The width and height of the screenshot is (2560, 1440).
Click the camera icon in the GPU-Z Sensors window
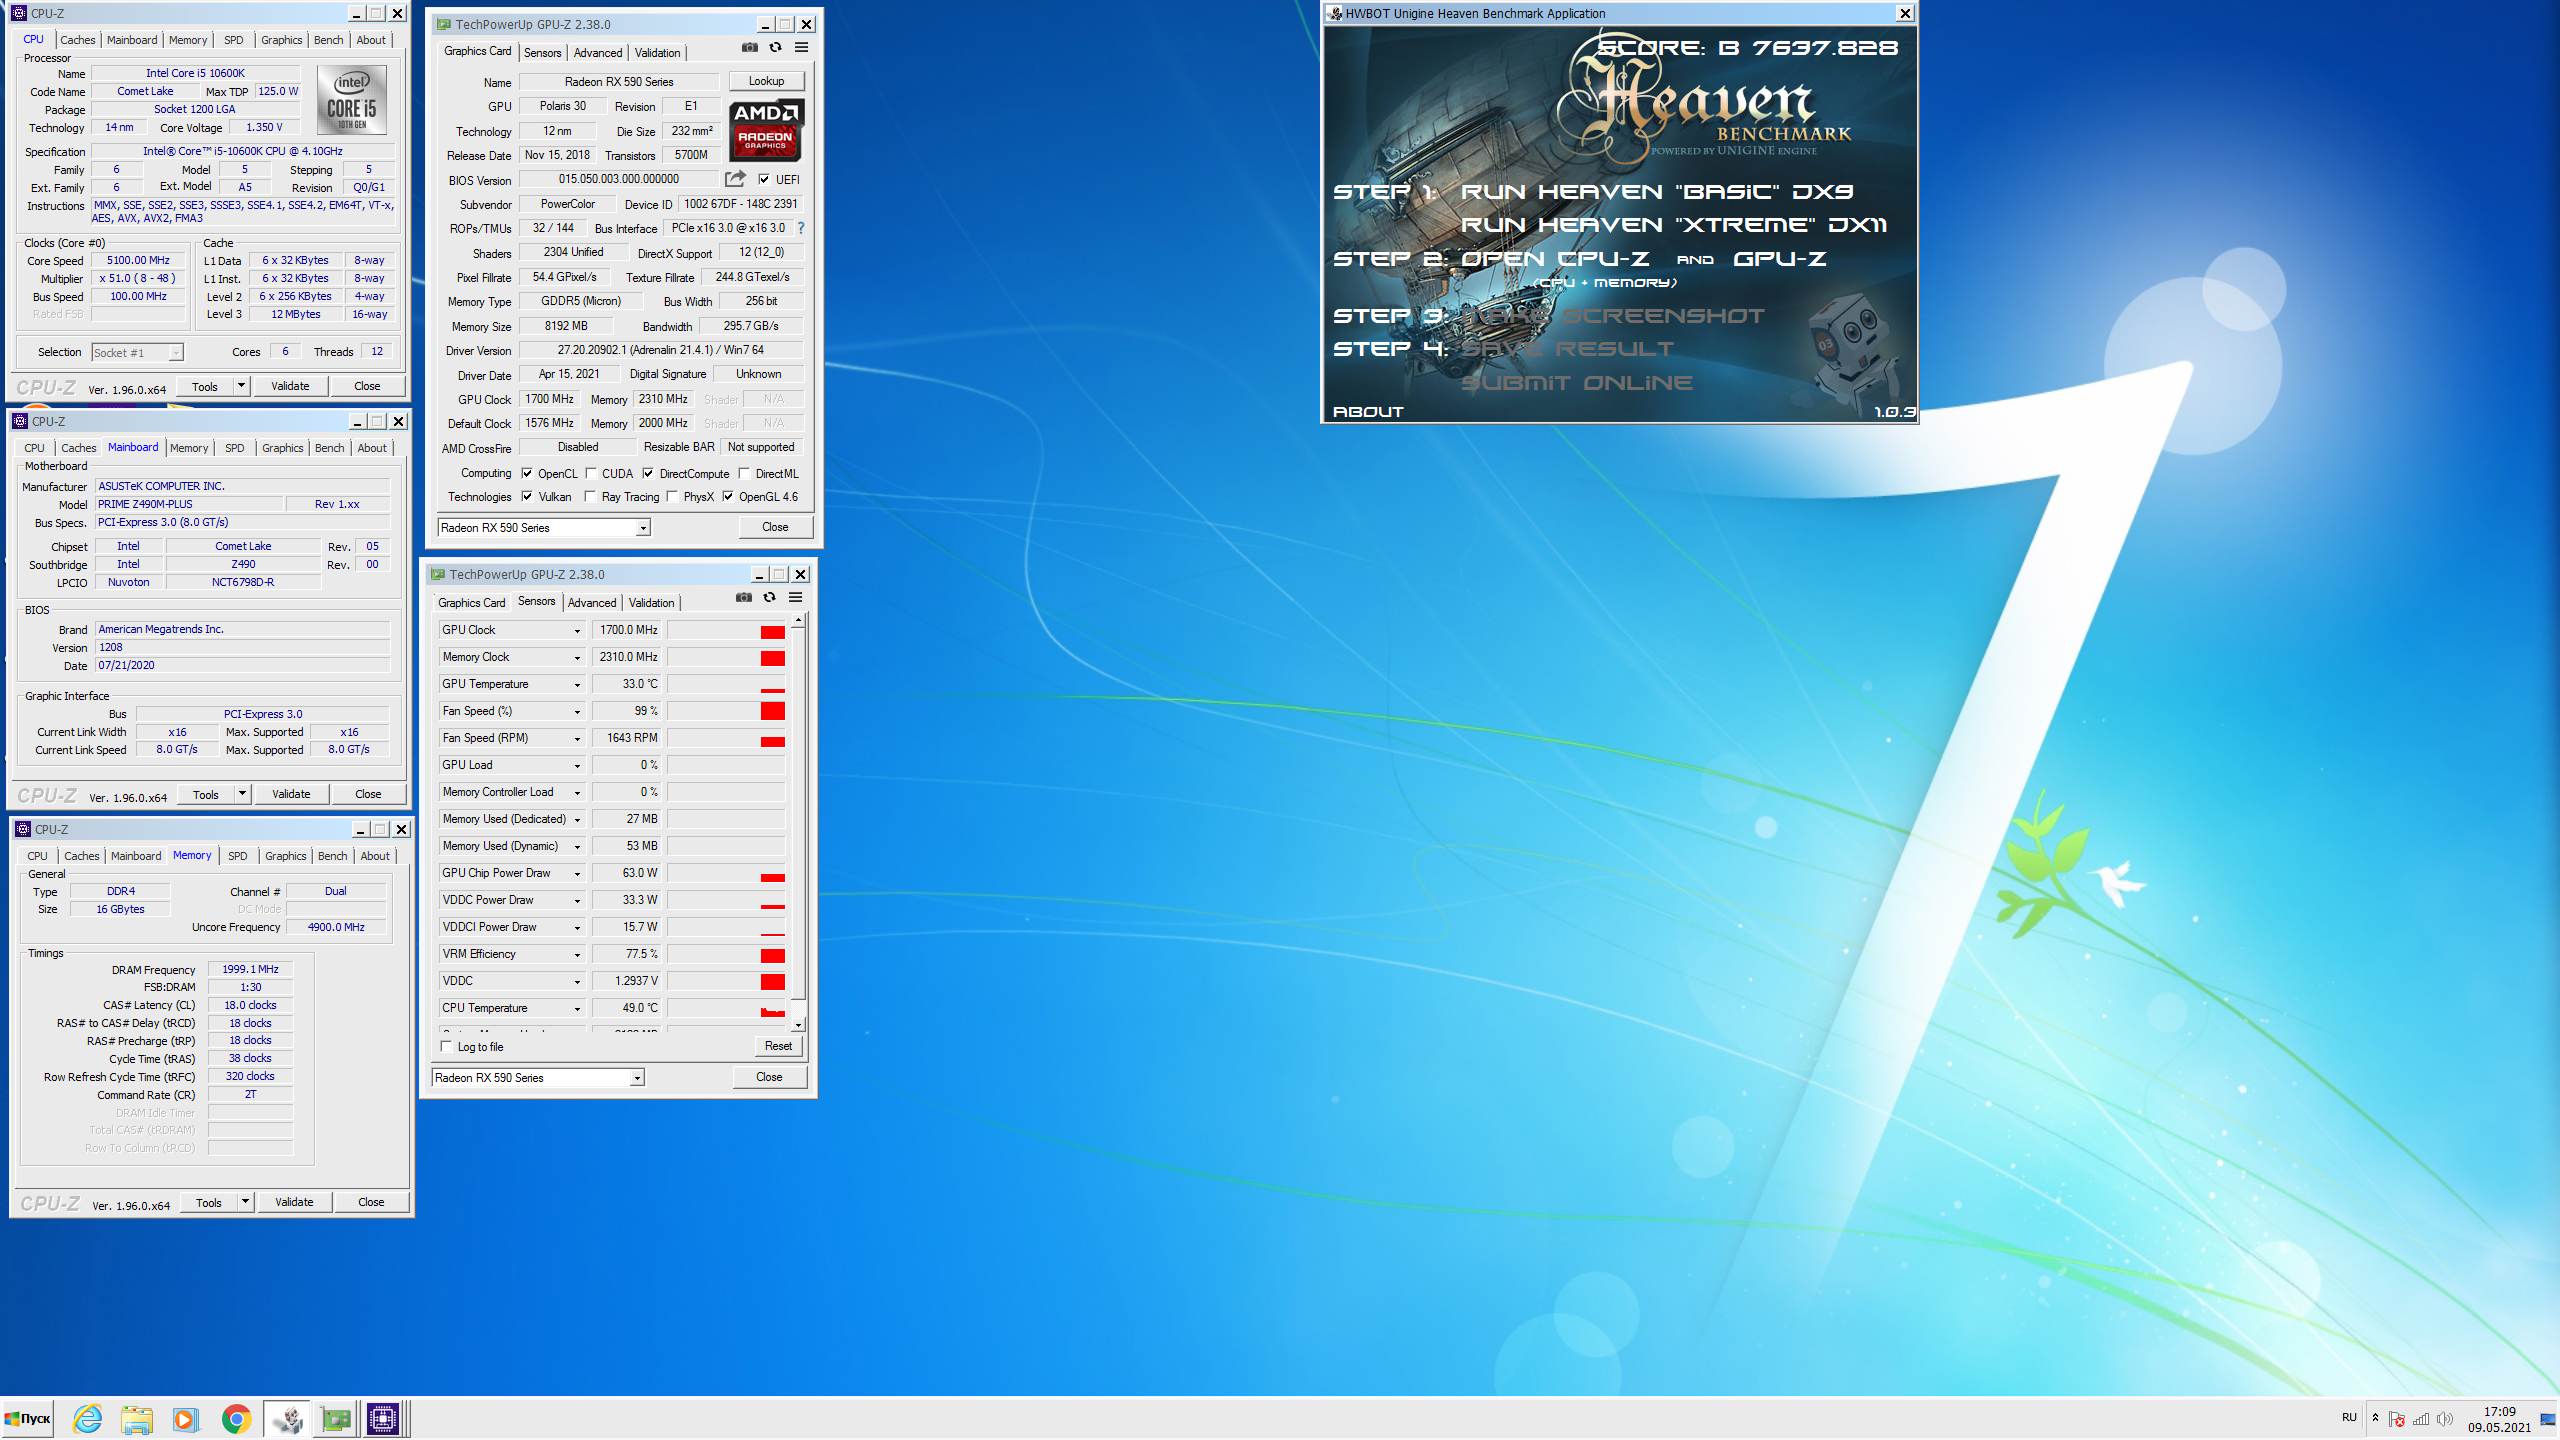pyautogui.click(x=743, y=597)
